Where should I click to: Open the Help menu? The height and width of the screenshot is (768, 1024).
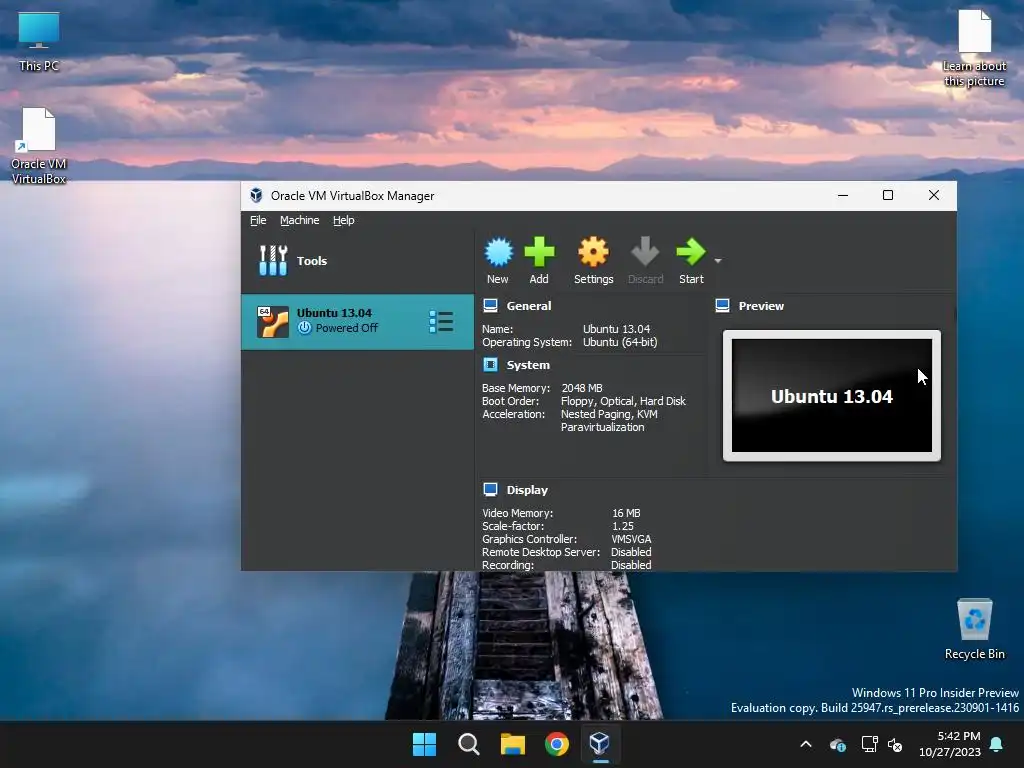click(344, 220)
